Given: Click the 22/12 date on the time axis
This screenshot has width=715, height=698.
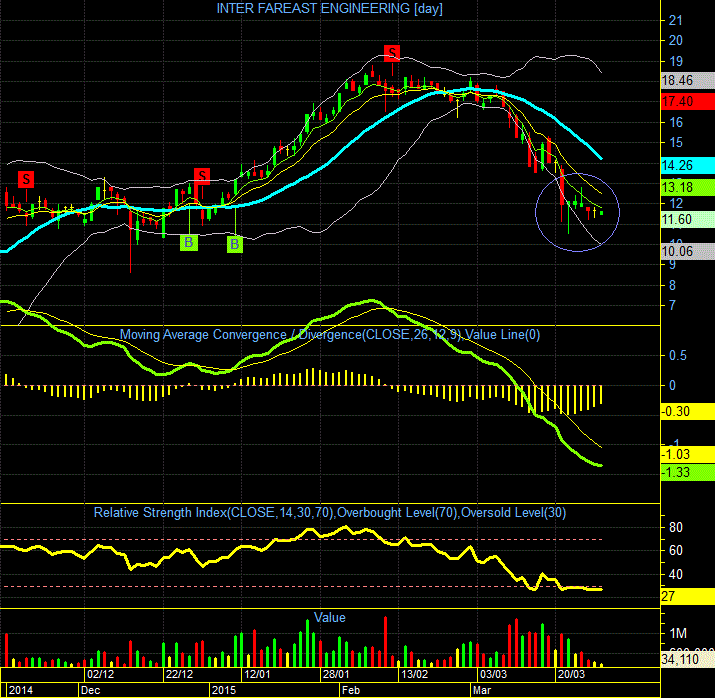Looking at the screenshot, I should click(x=179, y=674).
